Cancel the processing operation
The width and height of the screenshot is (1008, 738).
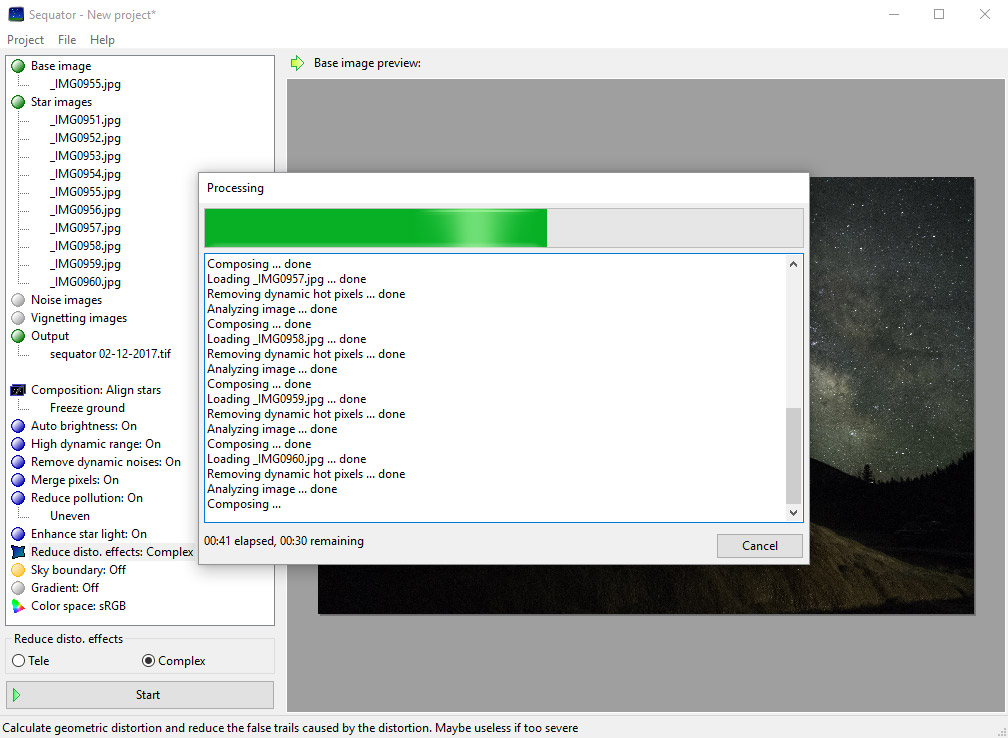(759, 546)
